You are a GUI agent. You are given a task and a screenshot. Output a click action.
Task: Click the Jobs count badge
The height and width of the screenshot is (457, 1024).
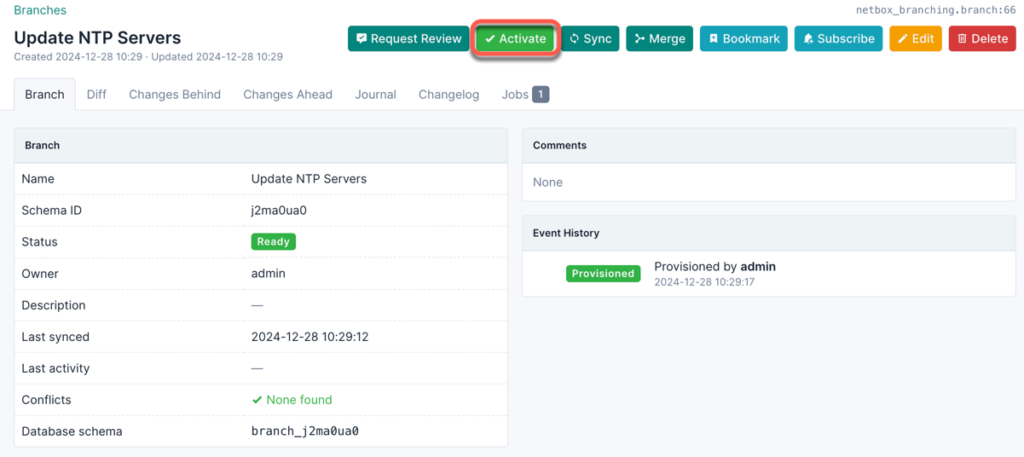(x=541, y=95)
